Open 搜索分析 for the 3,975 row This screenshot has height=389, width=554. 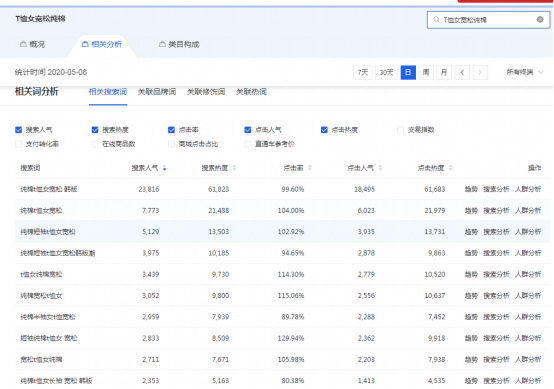point(496,253)
